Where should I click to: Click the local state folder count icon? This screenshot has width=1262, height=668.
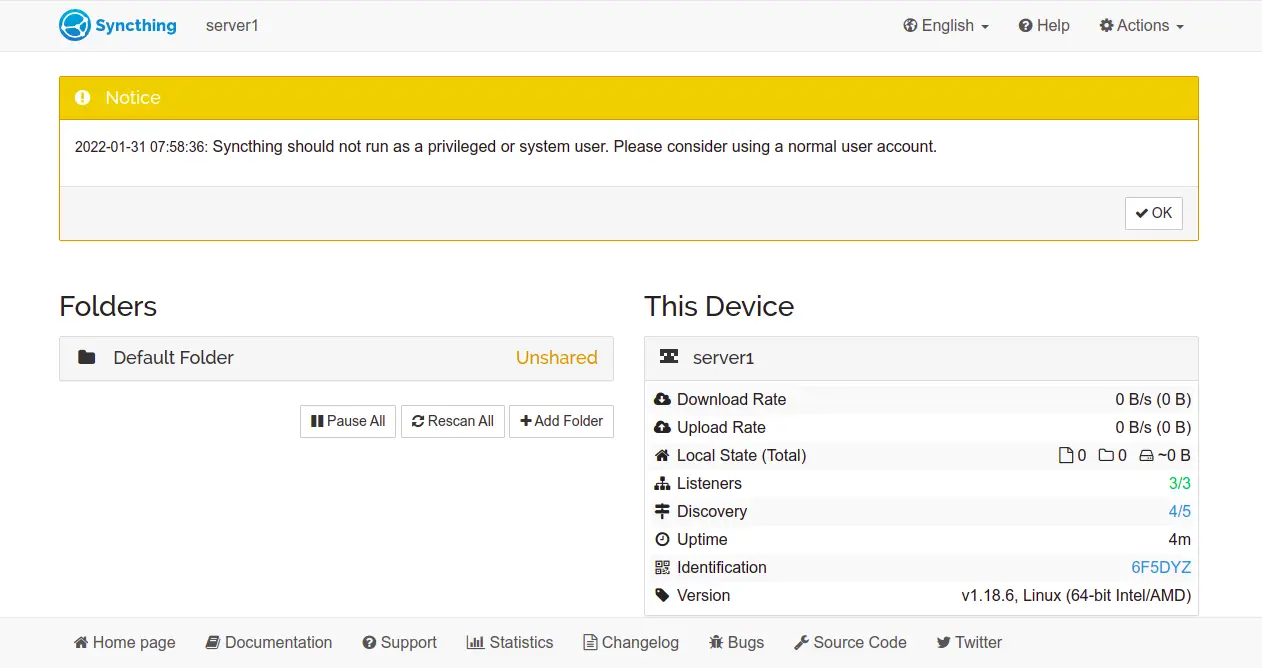[1106, 455]
